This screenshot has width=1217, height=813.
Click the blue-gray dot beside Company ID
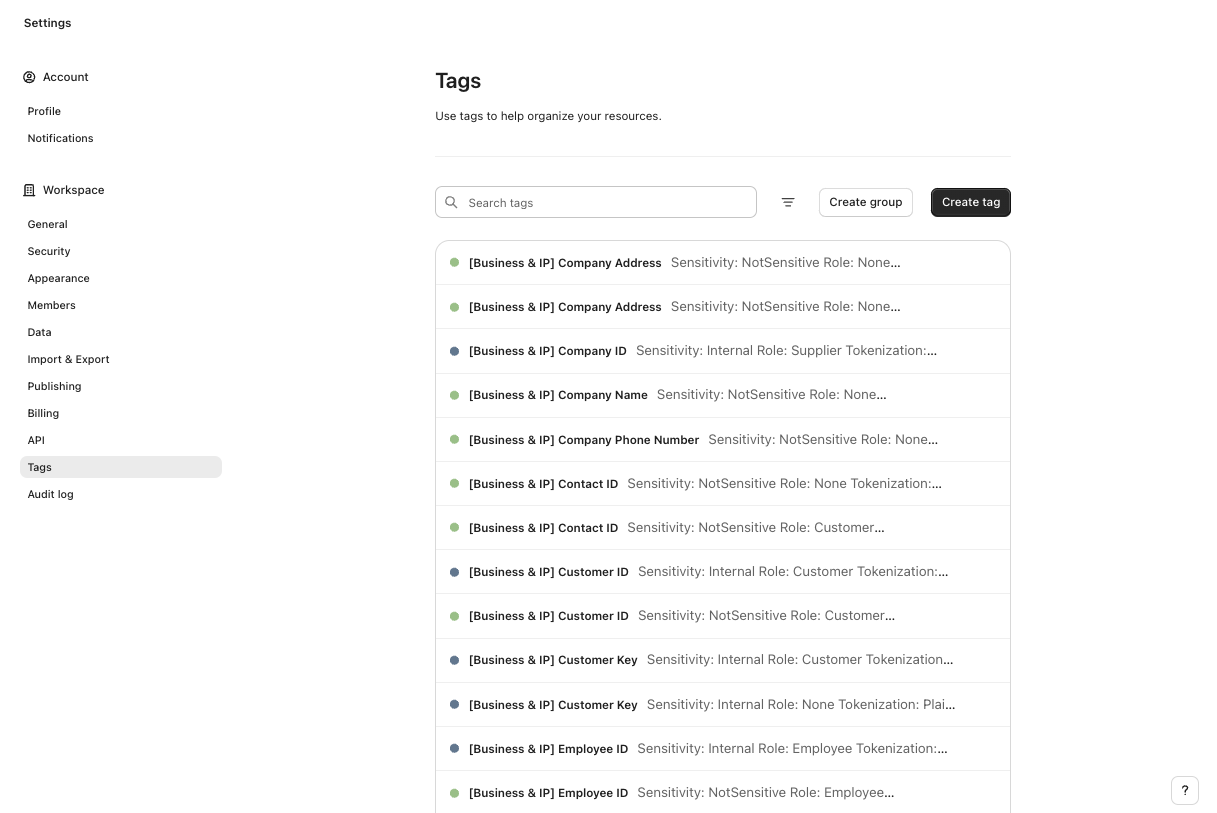point(454,351)
